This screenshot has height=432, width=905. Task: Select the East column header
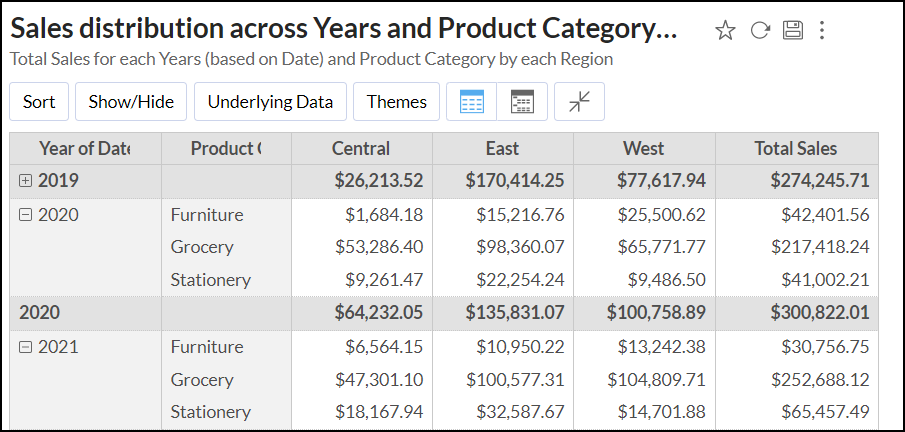pos(502,149)
